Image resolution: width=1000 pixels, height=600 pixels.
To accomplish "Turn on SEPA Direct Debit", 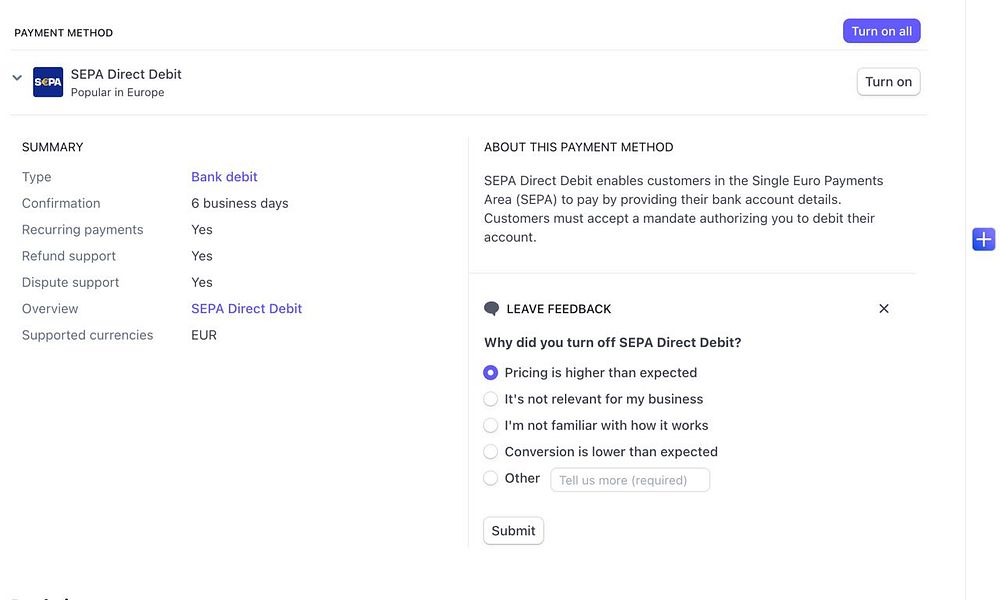I will click(888, 82).
